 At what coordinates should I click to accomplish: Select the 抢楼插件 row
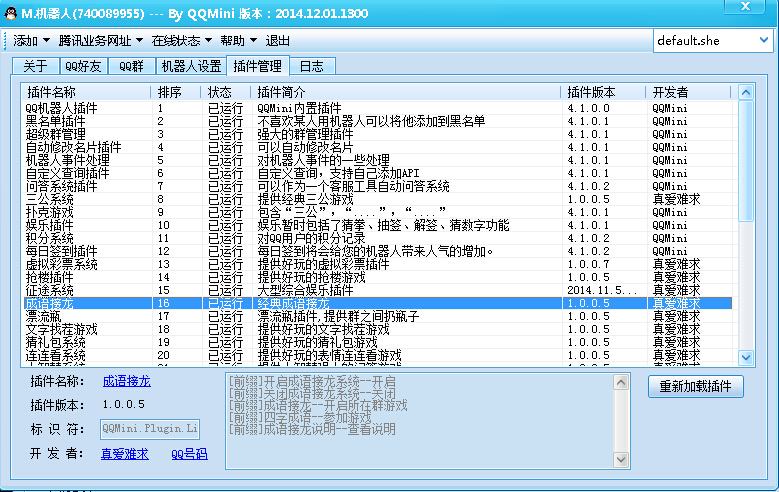click(378, 277)
